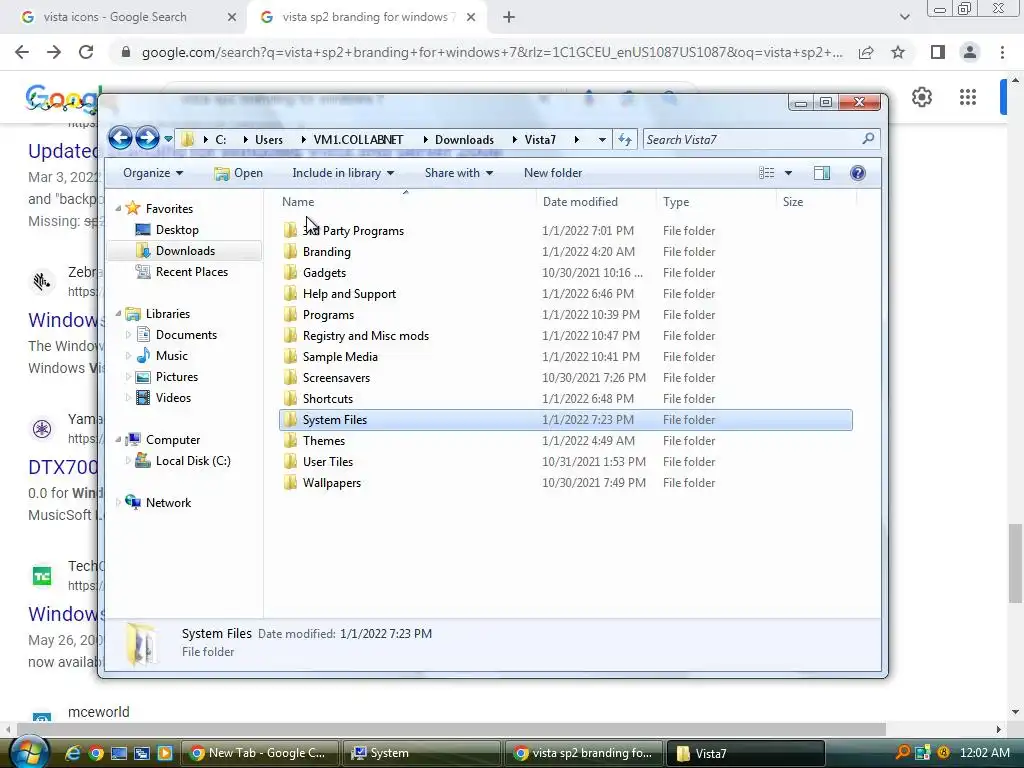Viewport: 1024px width, 768px height.
Task: Click the Windows Start orb
Action: click(28, 752)
